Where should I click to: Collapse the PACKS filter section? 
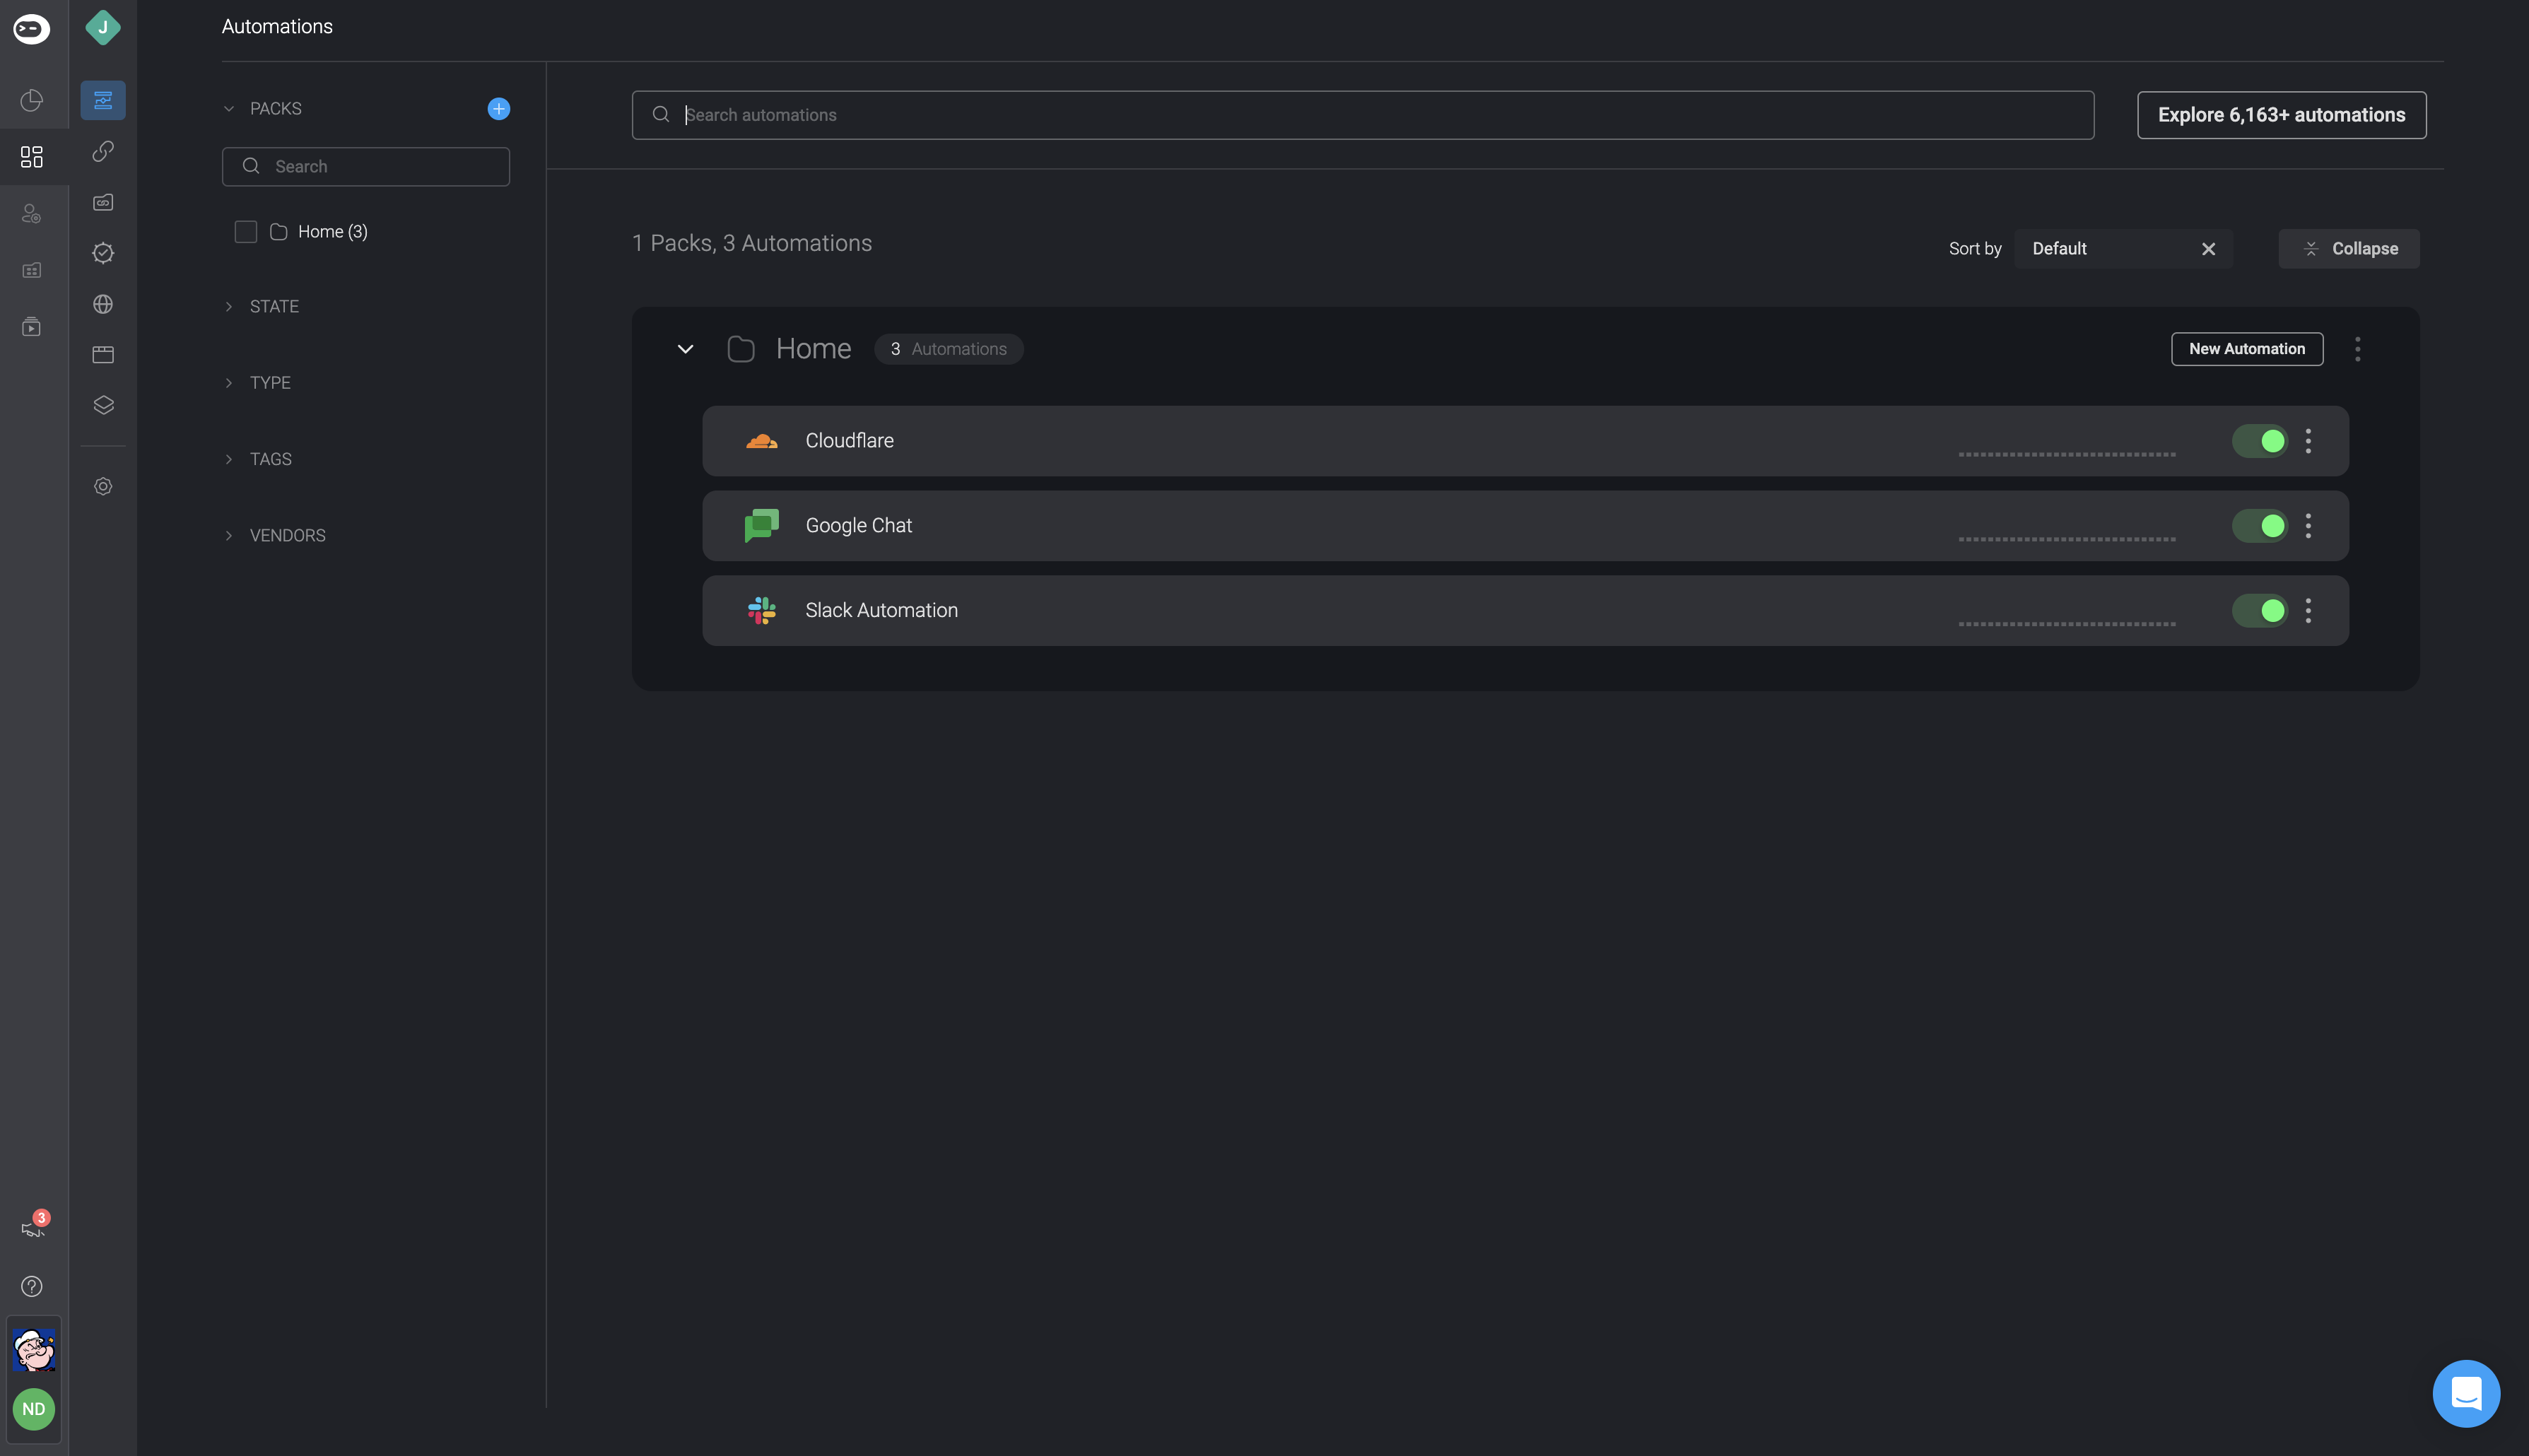coord(229,108)
